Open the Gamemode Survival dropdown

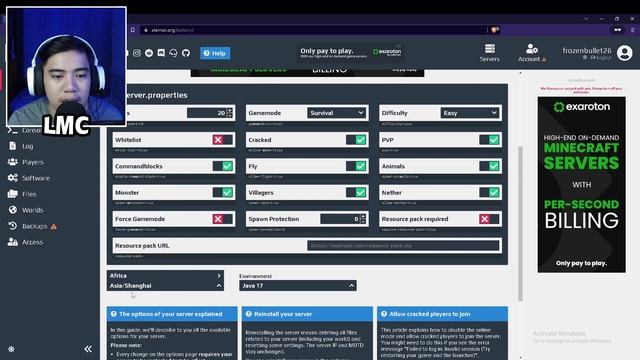click(x=337, y=113)
